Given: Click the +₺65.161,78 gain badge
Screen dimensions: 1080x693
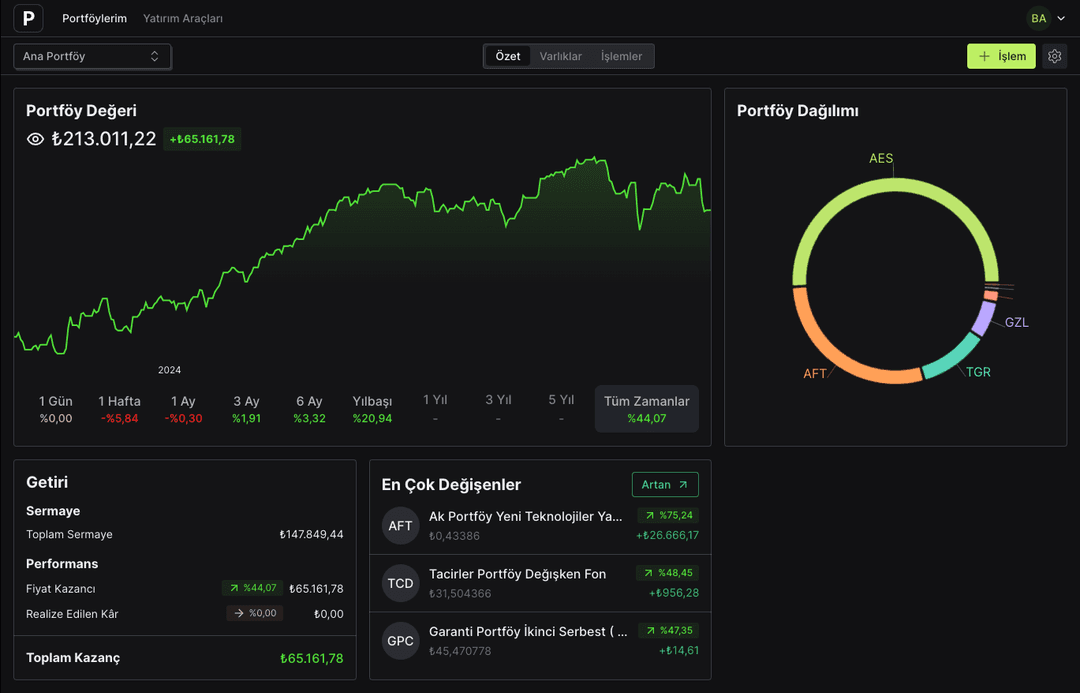Looking at the screenshot, I should pyautogui.click(x=202, y=139).
